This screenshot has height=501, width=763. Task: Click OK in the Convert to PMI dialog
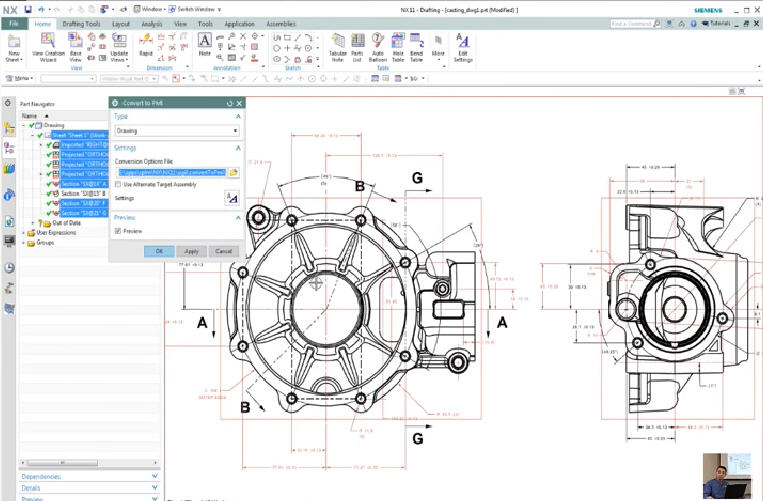click(159, 251)
